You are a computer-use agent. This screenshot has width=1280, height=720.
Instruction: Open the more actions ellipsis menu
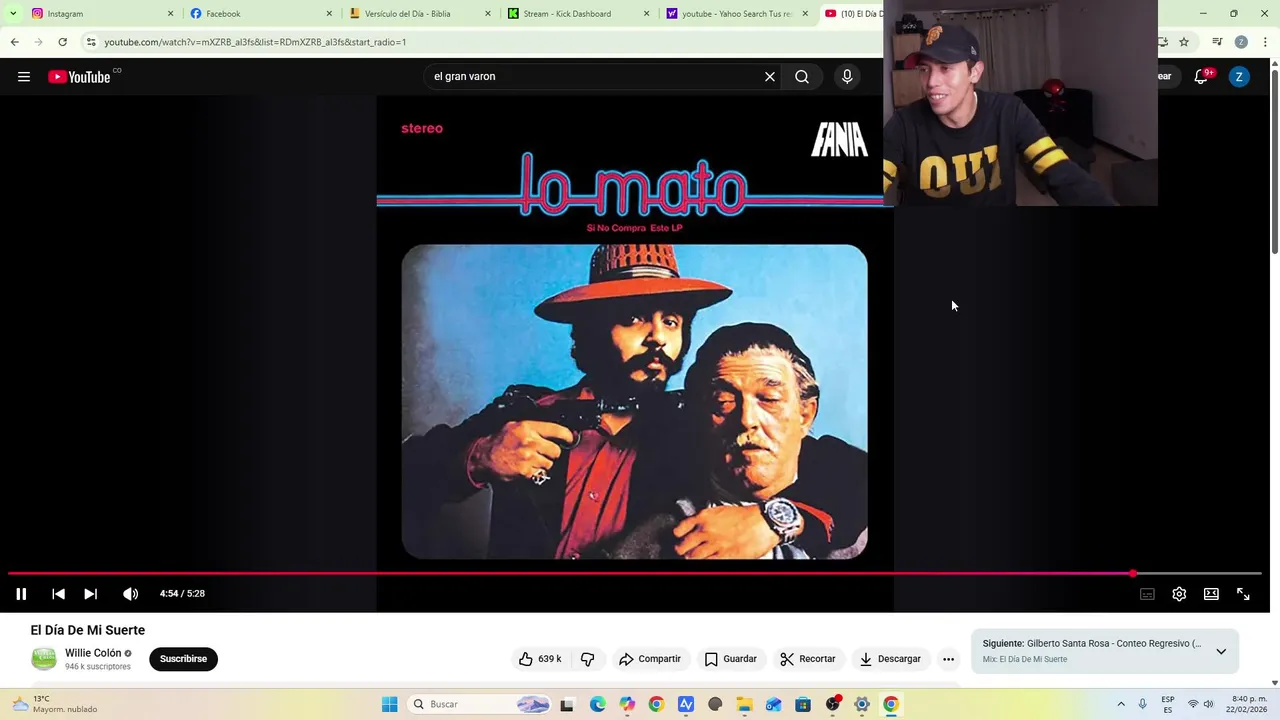(949, 659)
